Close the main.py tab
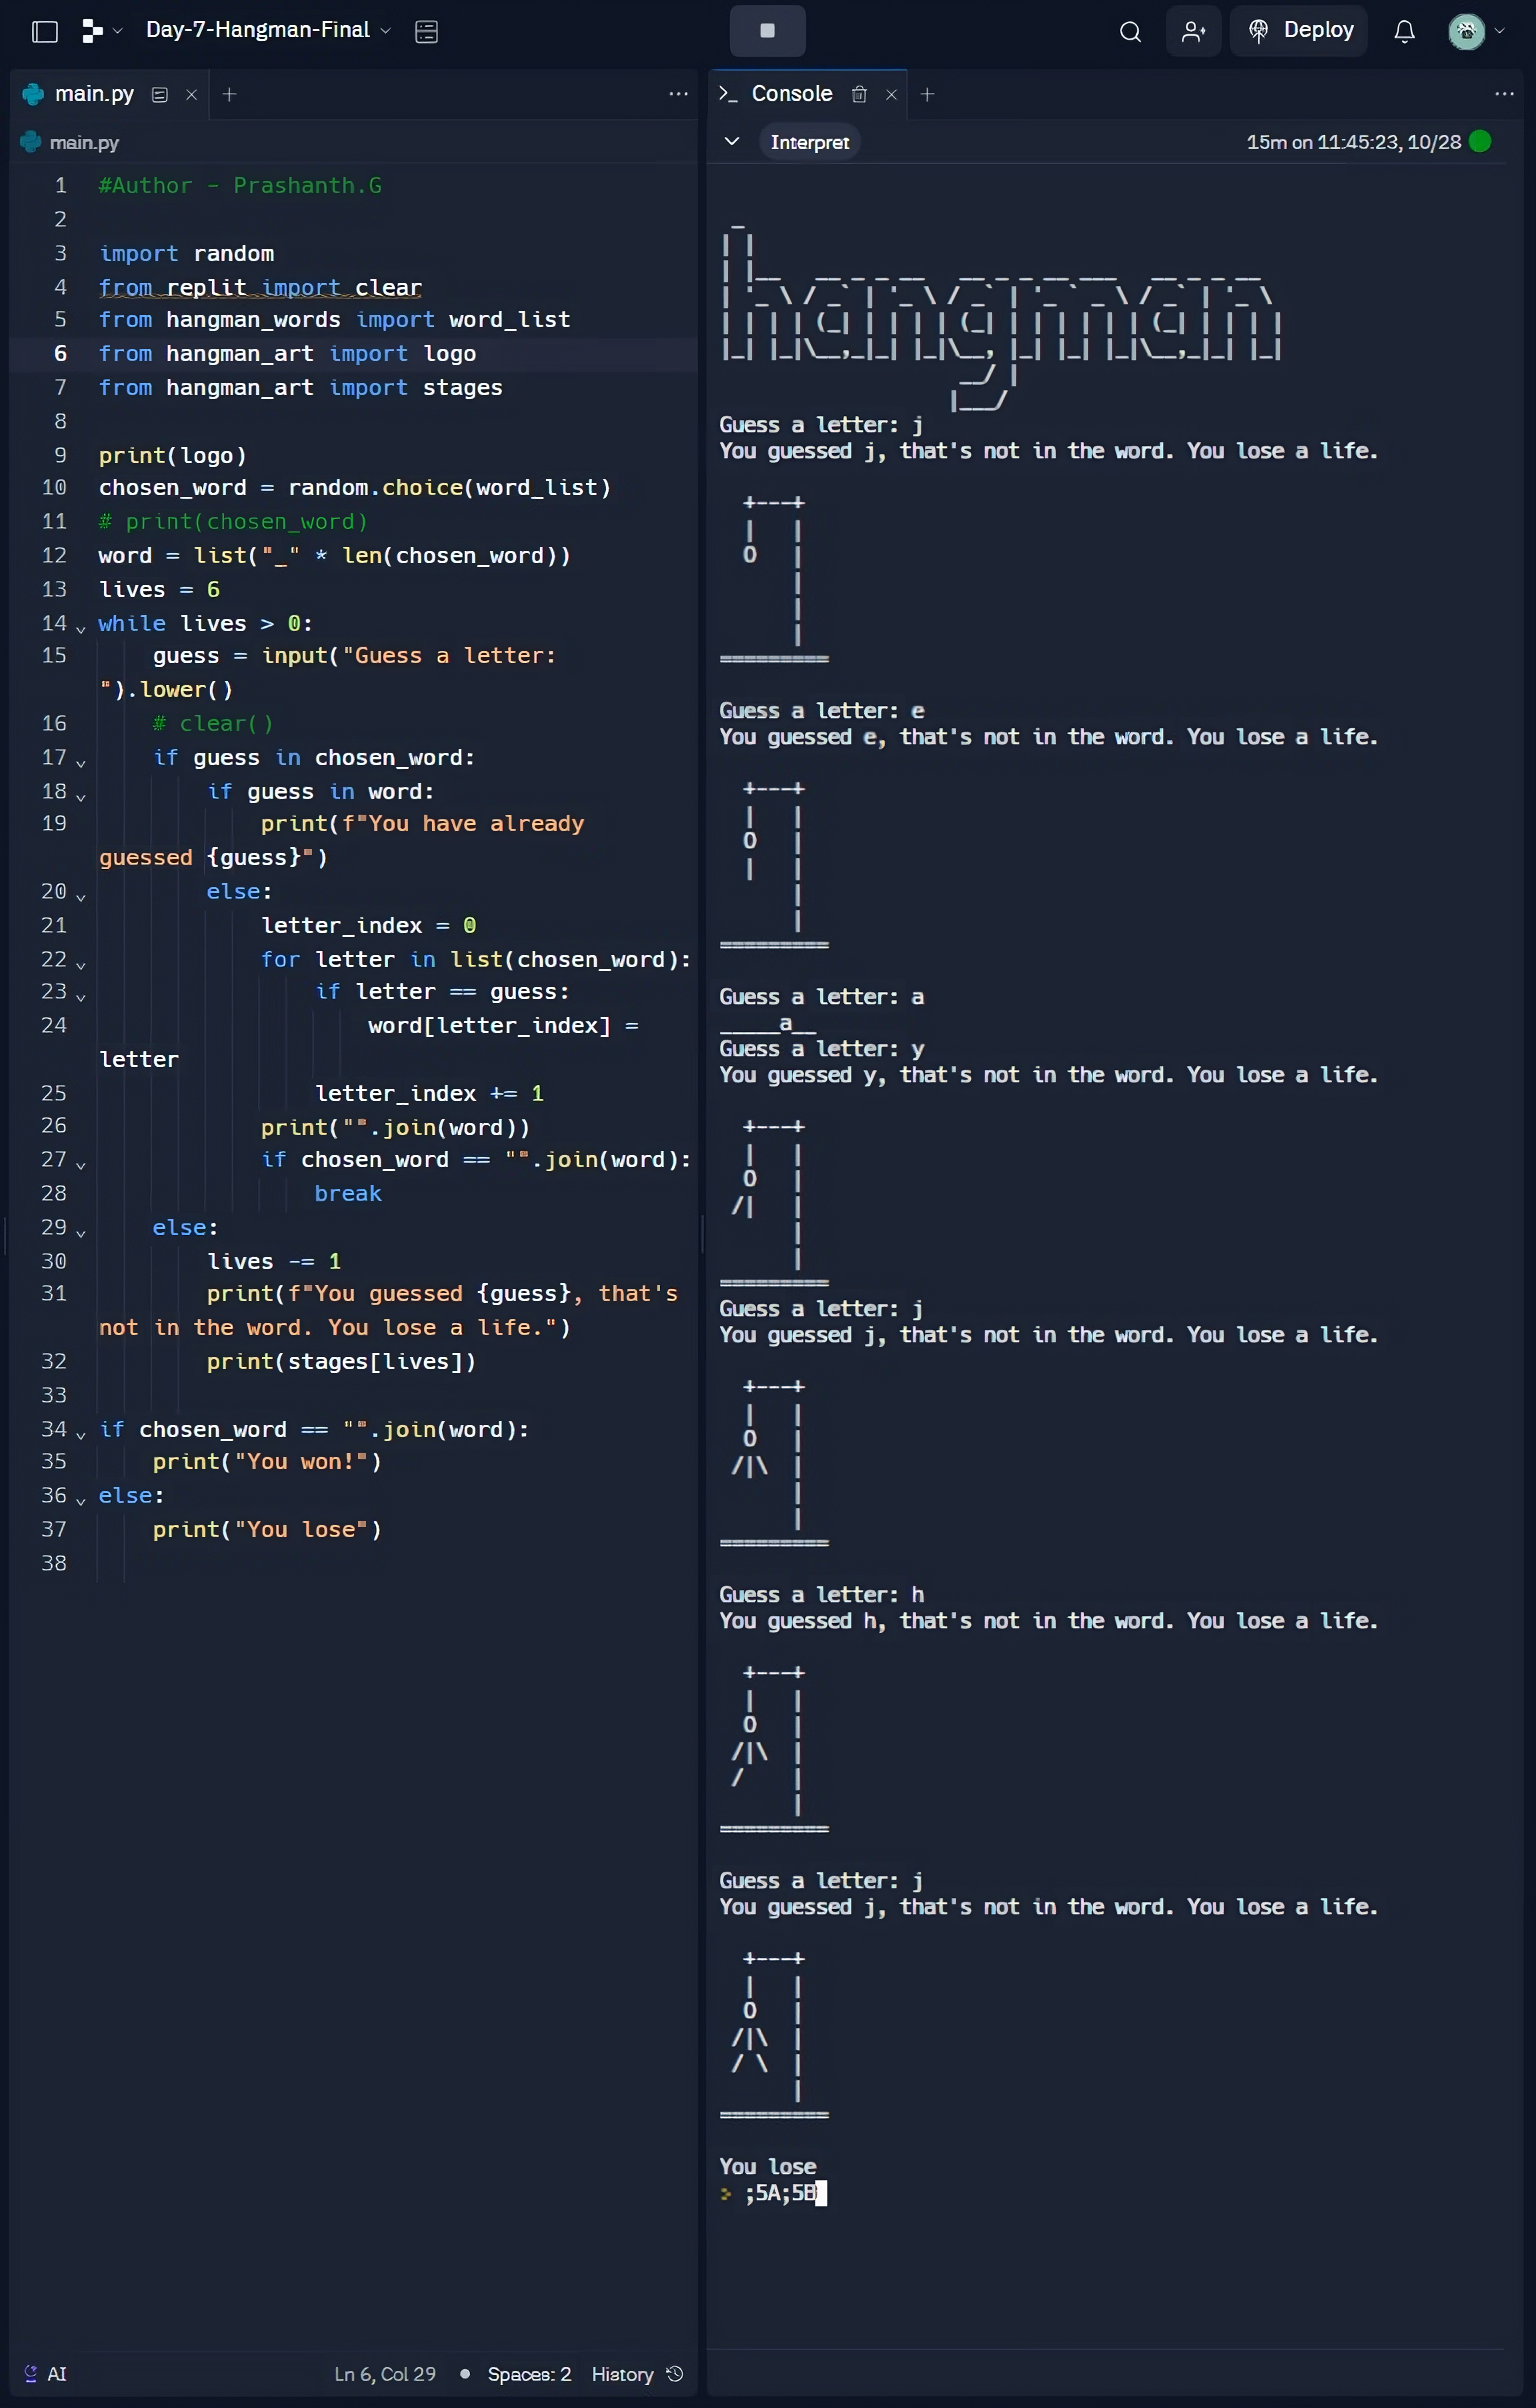 pyautogui.click(x=191, y=94)
